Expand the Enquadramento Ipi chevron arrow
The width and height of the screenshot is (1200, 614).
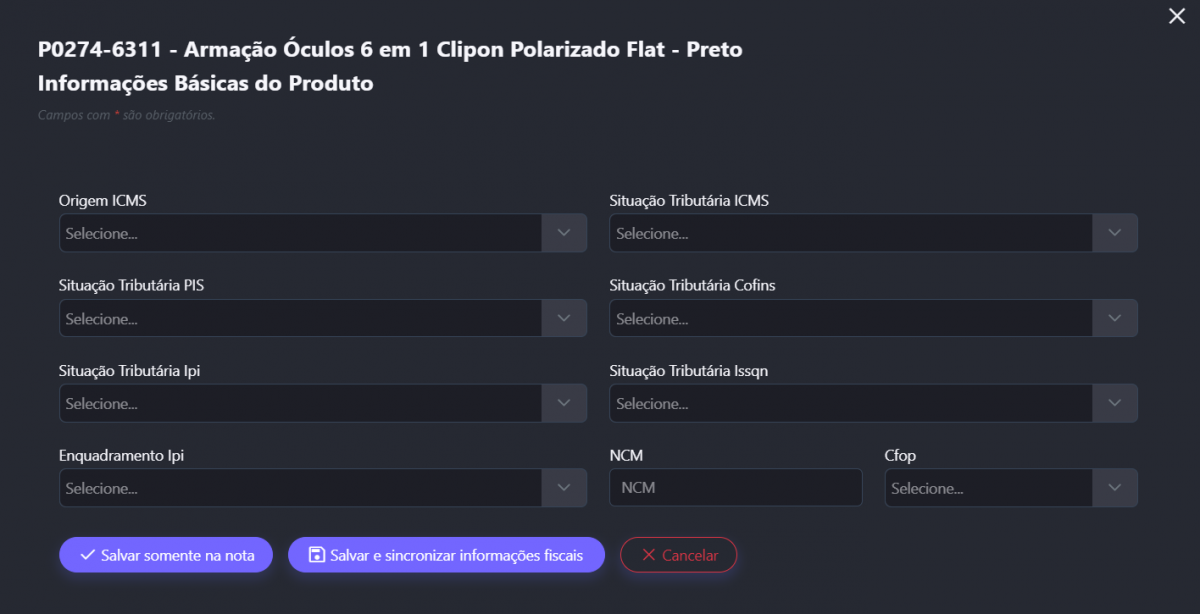click(564, 488)
